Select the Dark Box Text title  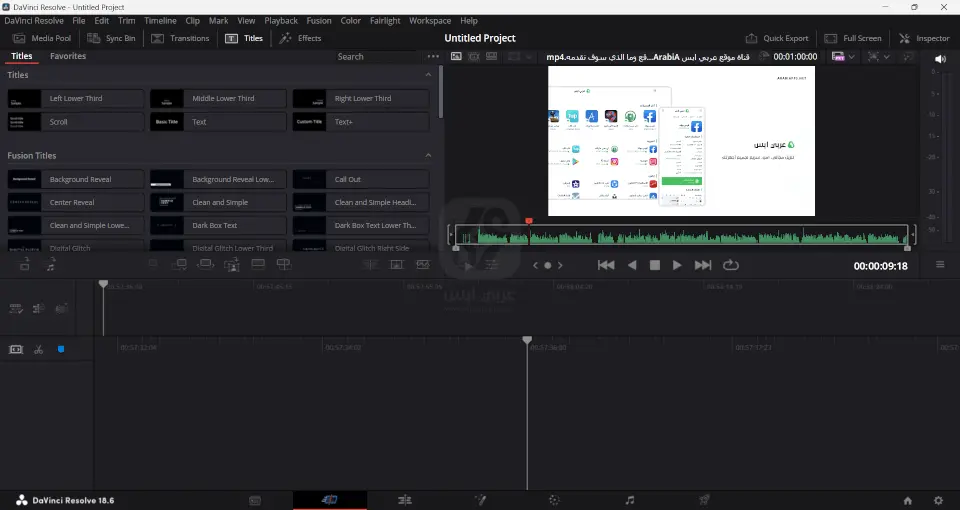click(219, 225)
